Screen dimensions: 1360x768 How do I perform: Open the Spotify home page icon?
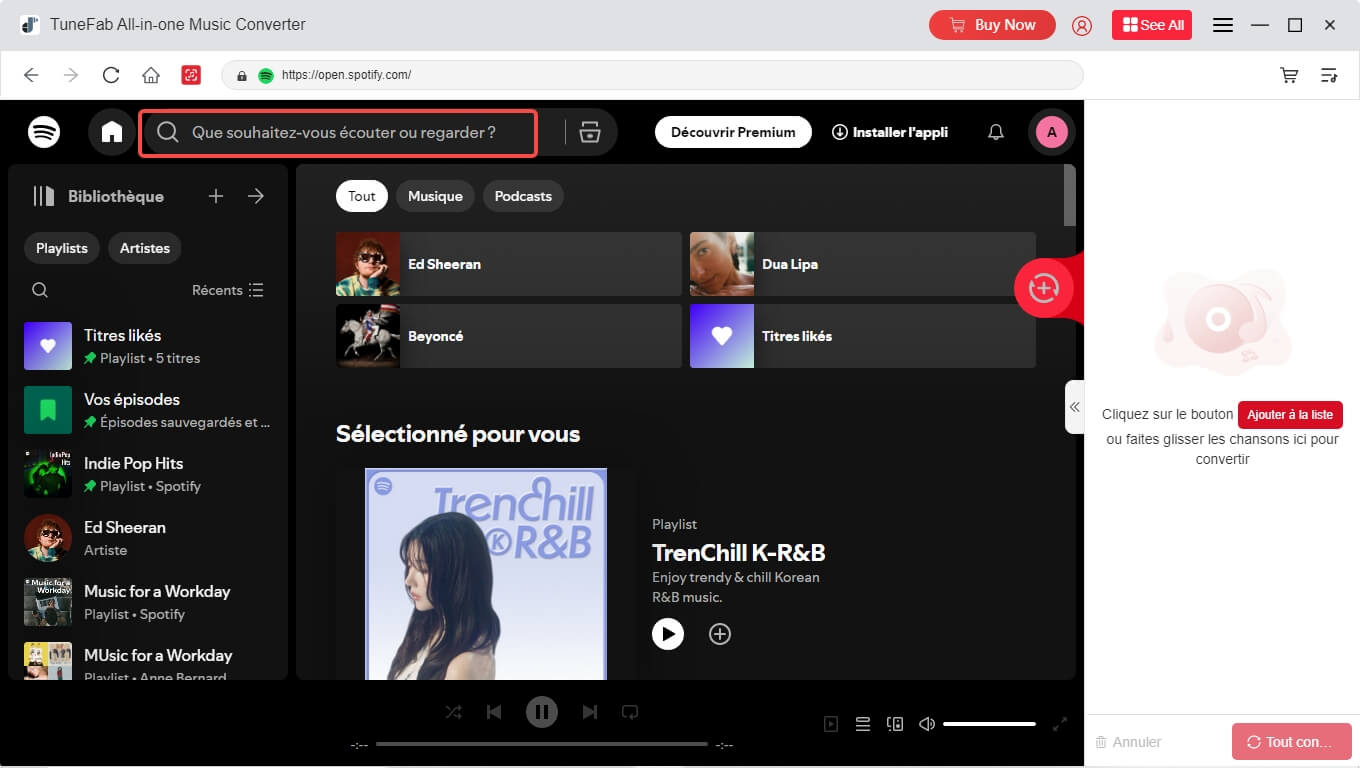111,131
